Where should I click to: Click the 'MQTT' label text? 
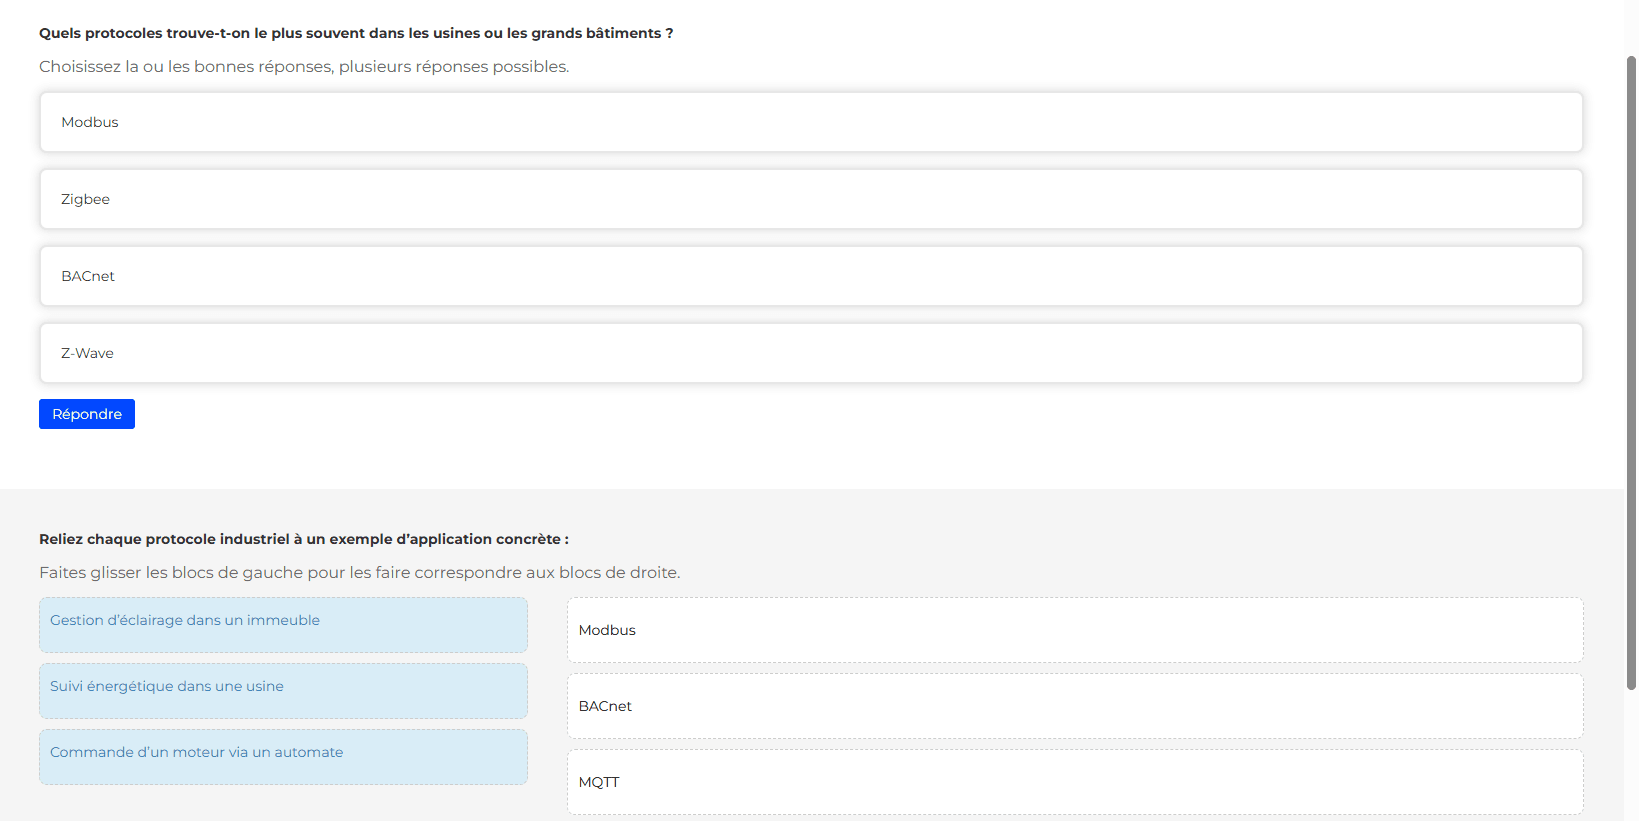pyautogui.click(x=599, y=782)
